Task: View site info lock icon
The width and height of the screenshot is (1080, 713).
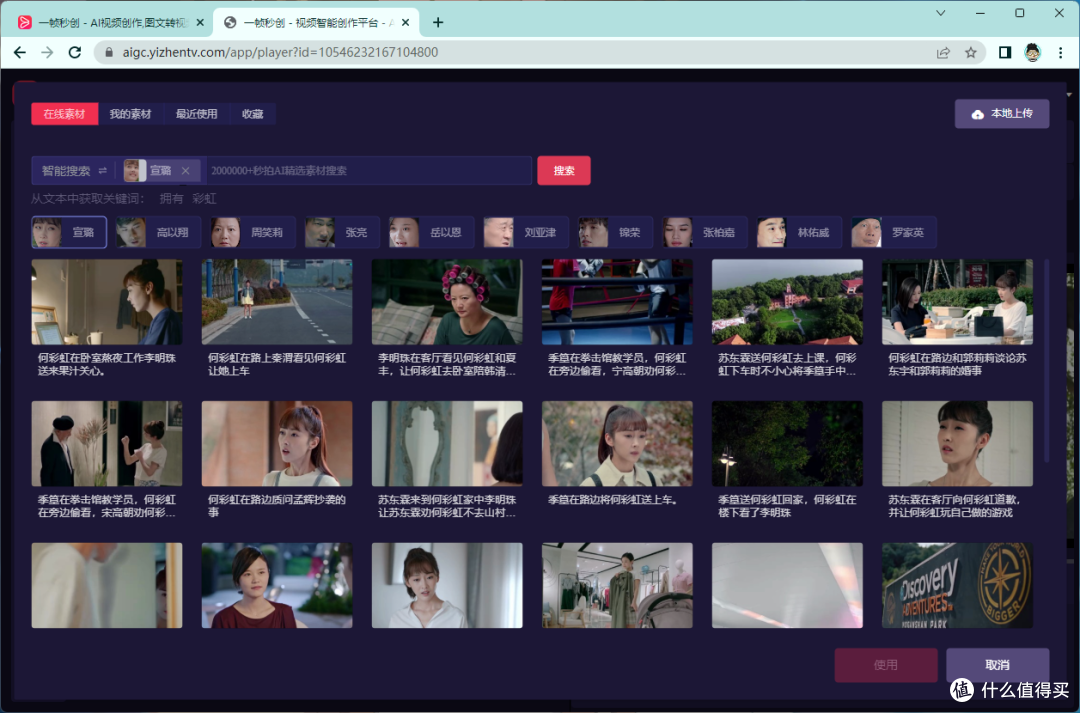Action: [x=108, y=52]
